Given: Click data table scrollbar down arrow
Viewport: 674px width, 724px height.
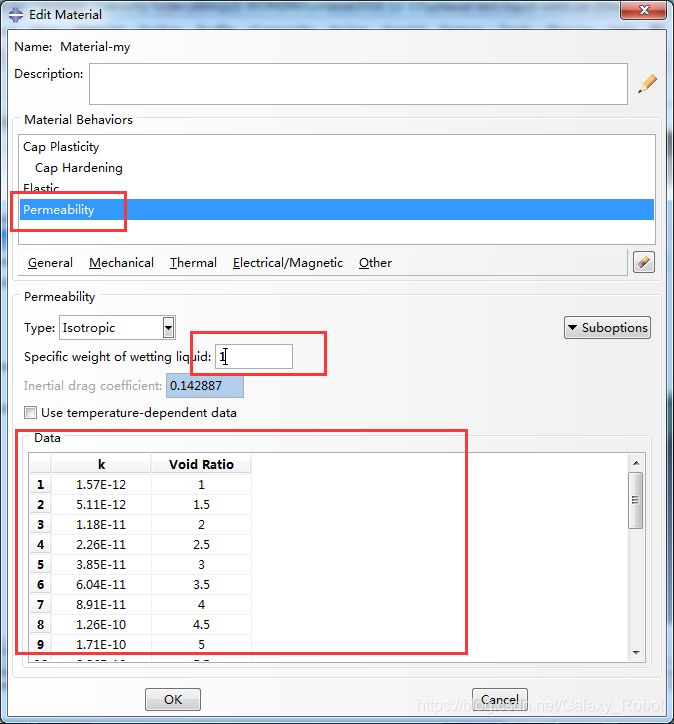Looking at the screenshot, I should click(x=636, y=652).
